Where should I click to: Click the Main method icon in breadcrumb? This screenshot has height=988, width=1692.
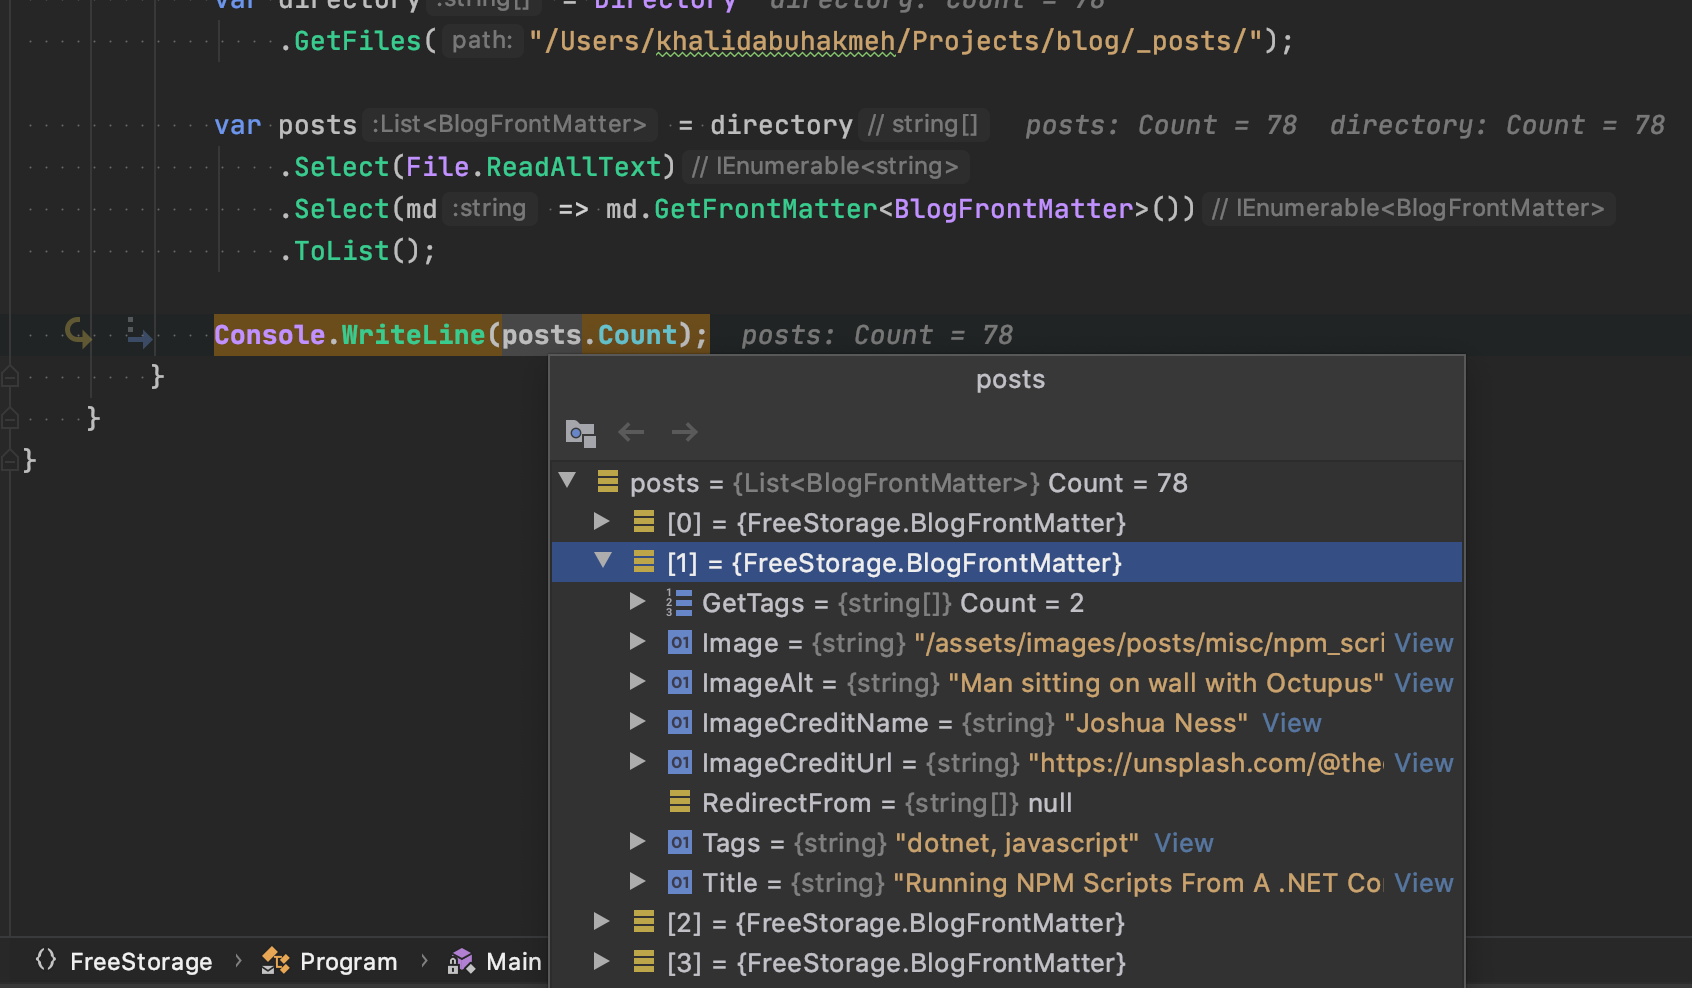click(461, 961)
